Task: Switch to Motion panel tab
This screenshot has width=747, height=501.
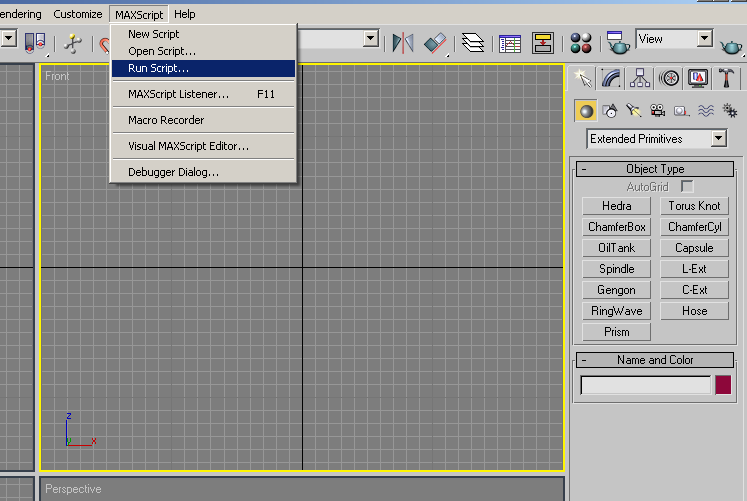Action: [669, 78]
